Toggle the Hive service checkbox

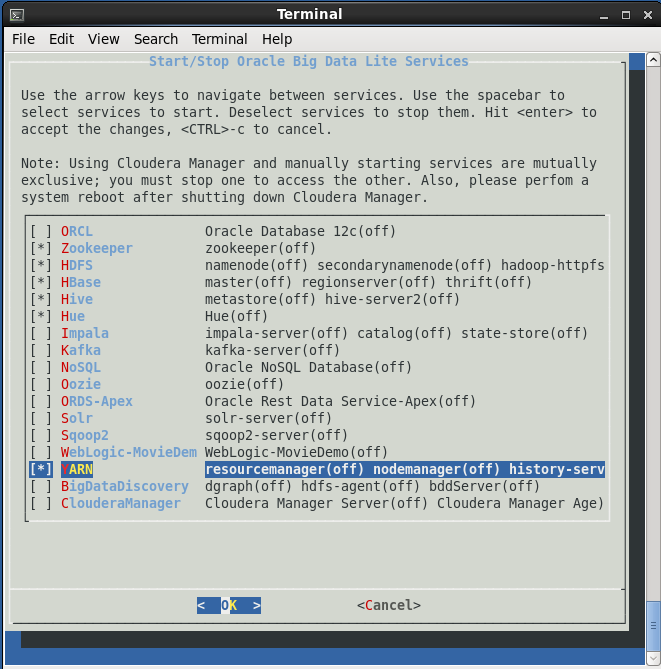coord(41,300)
